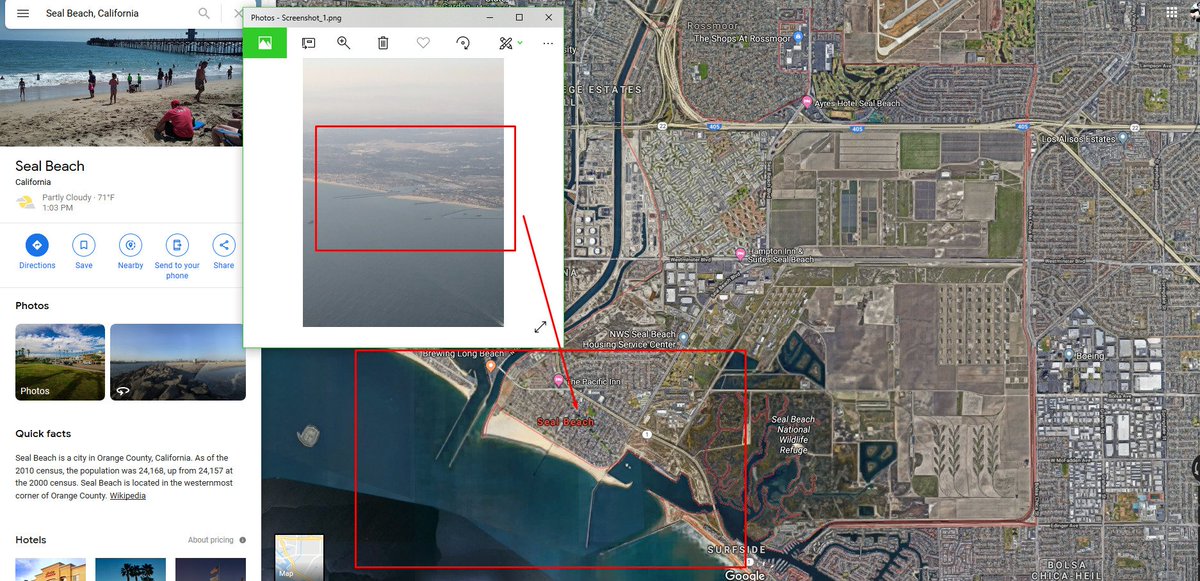Open the Wikipedia link in Quick facts

point(128,496)
